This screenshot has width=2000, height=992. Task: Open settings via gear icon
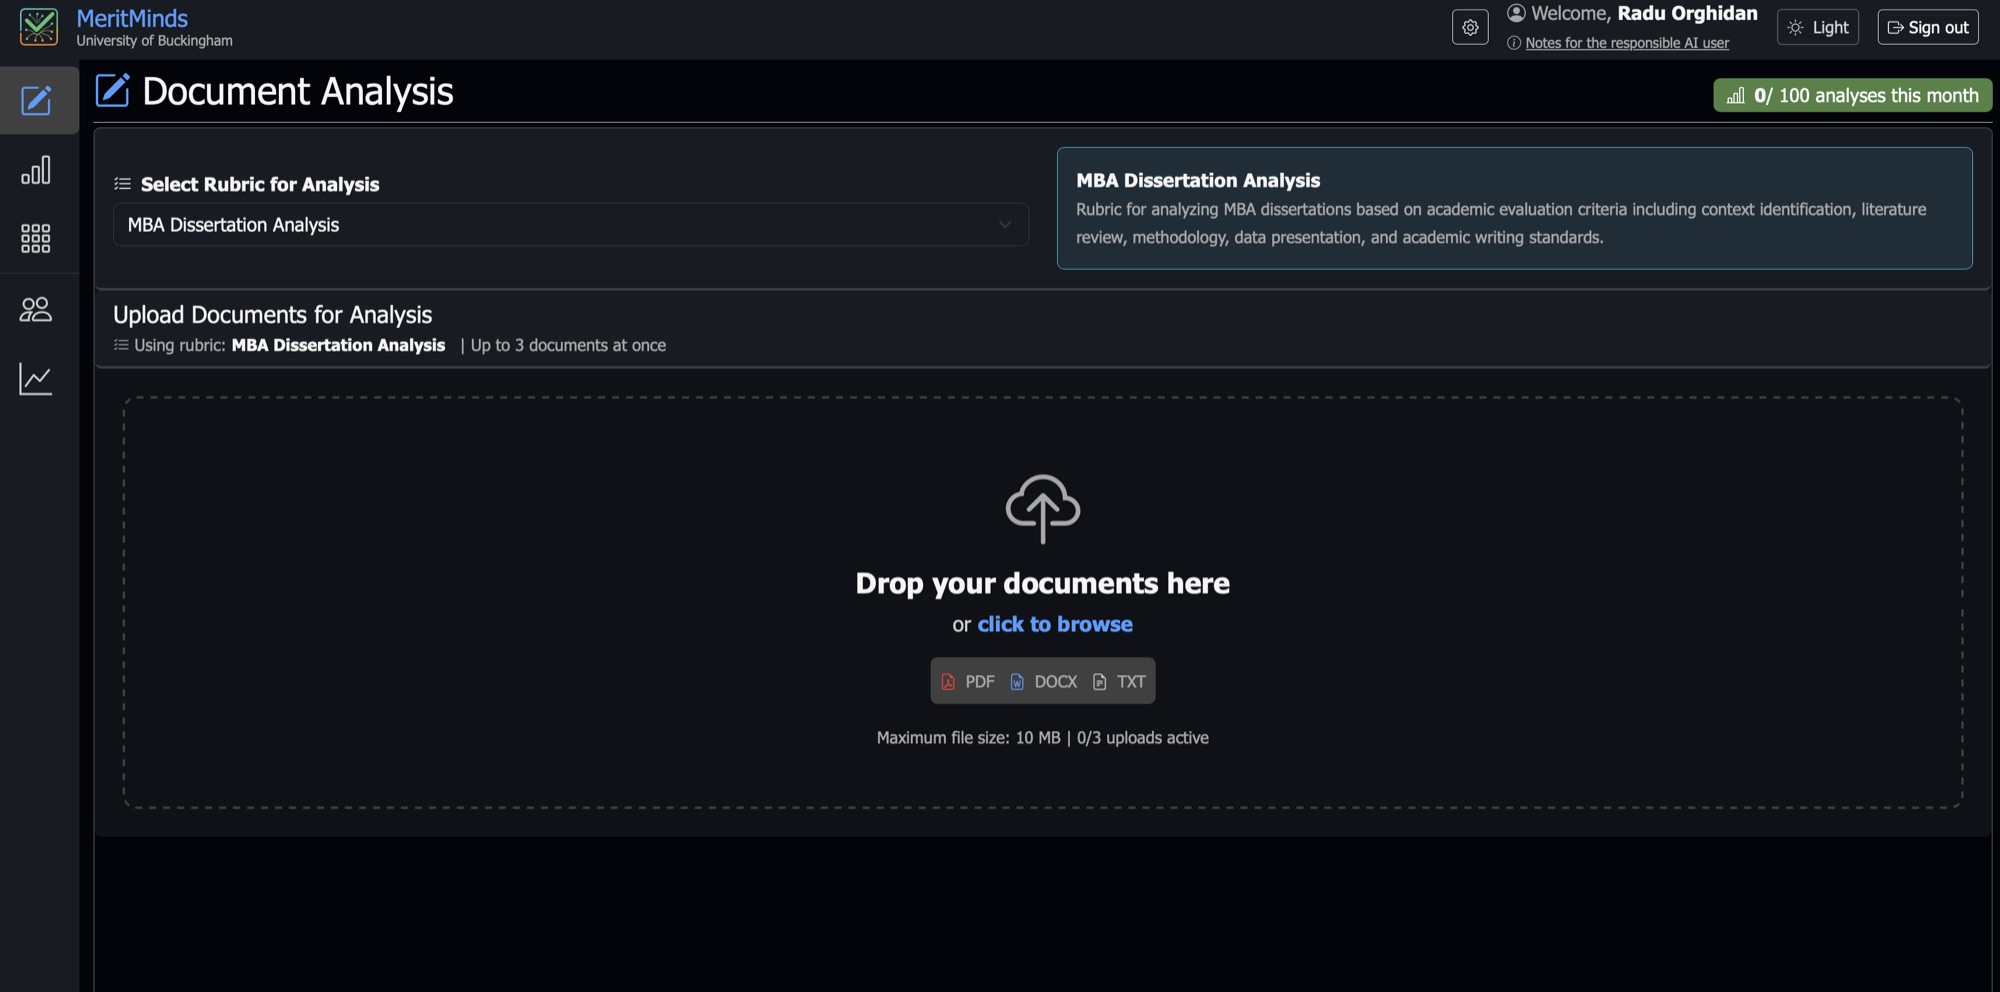[1470, 28]
